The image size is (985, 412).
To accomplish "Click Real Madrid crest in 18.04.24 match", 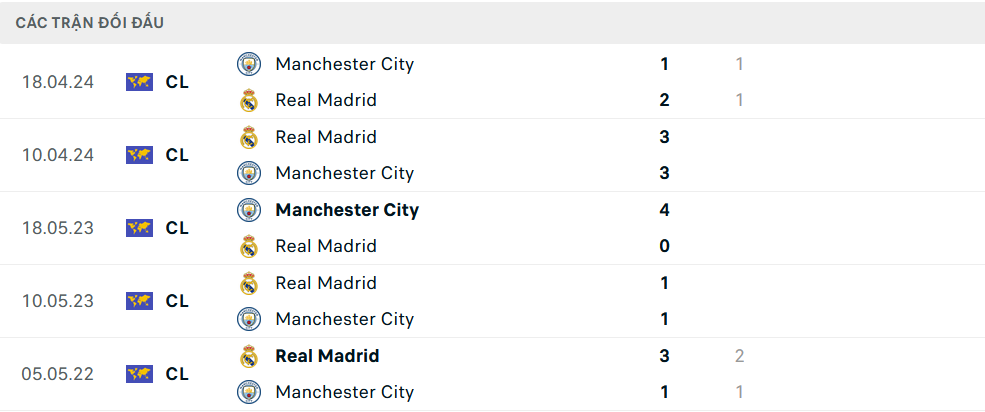I will pos(248,100).
